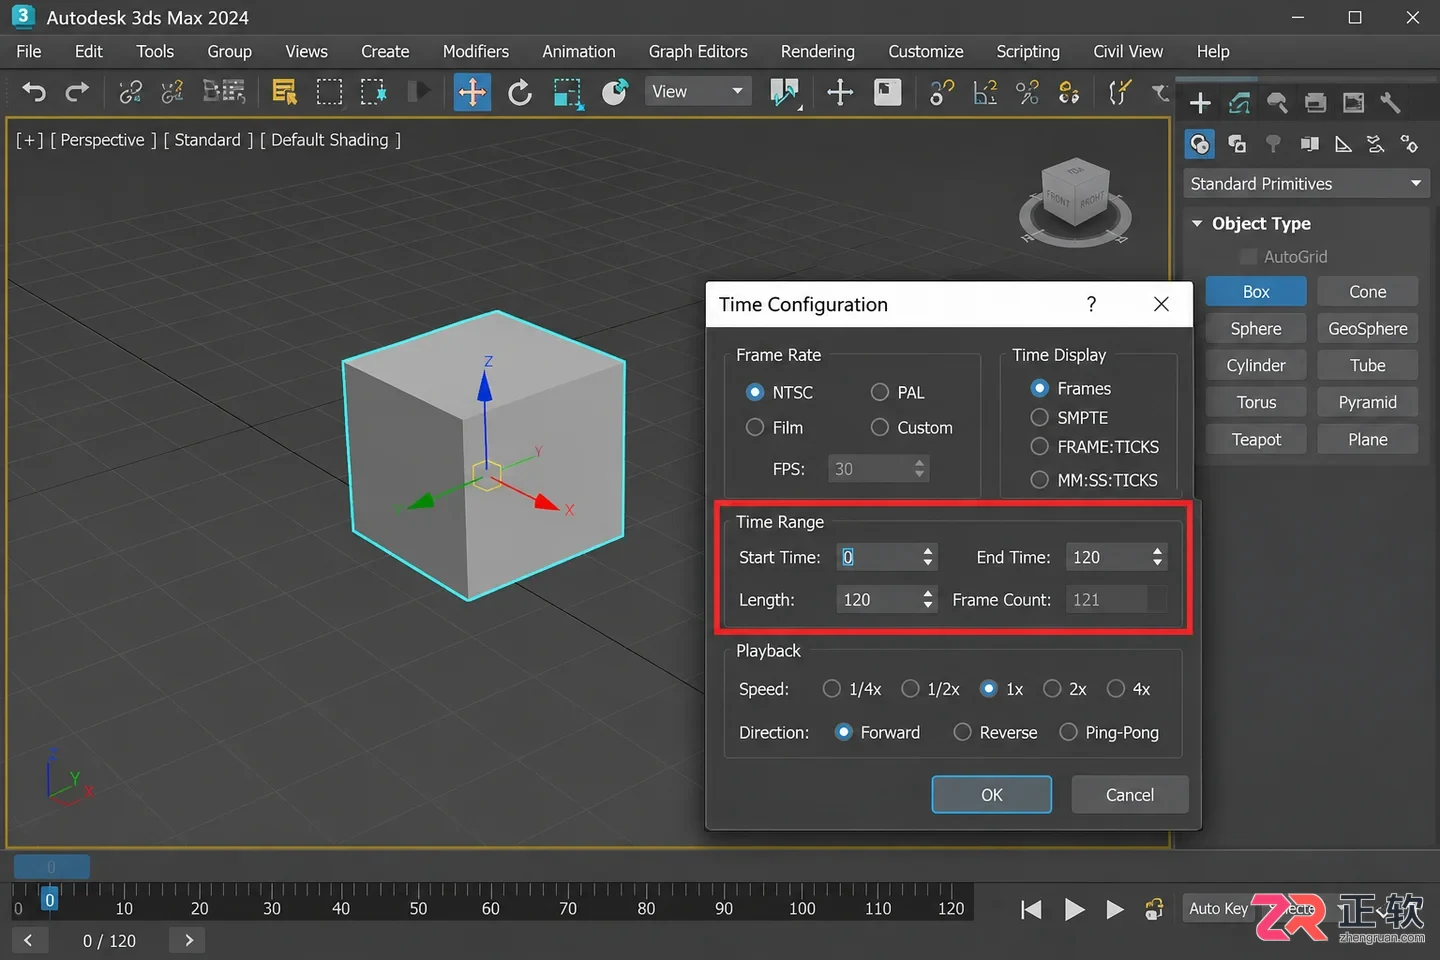The height and width of the screenshot is (960, 1440).
Task: Click the Start Time spinner arrows
Action: pos(928,557)
